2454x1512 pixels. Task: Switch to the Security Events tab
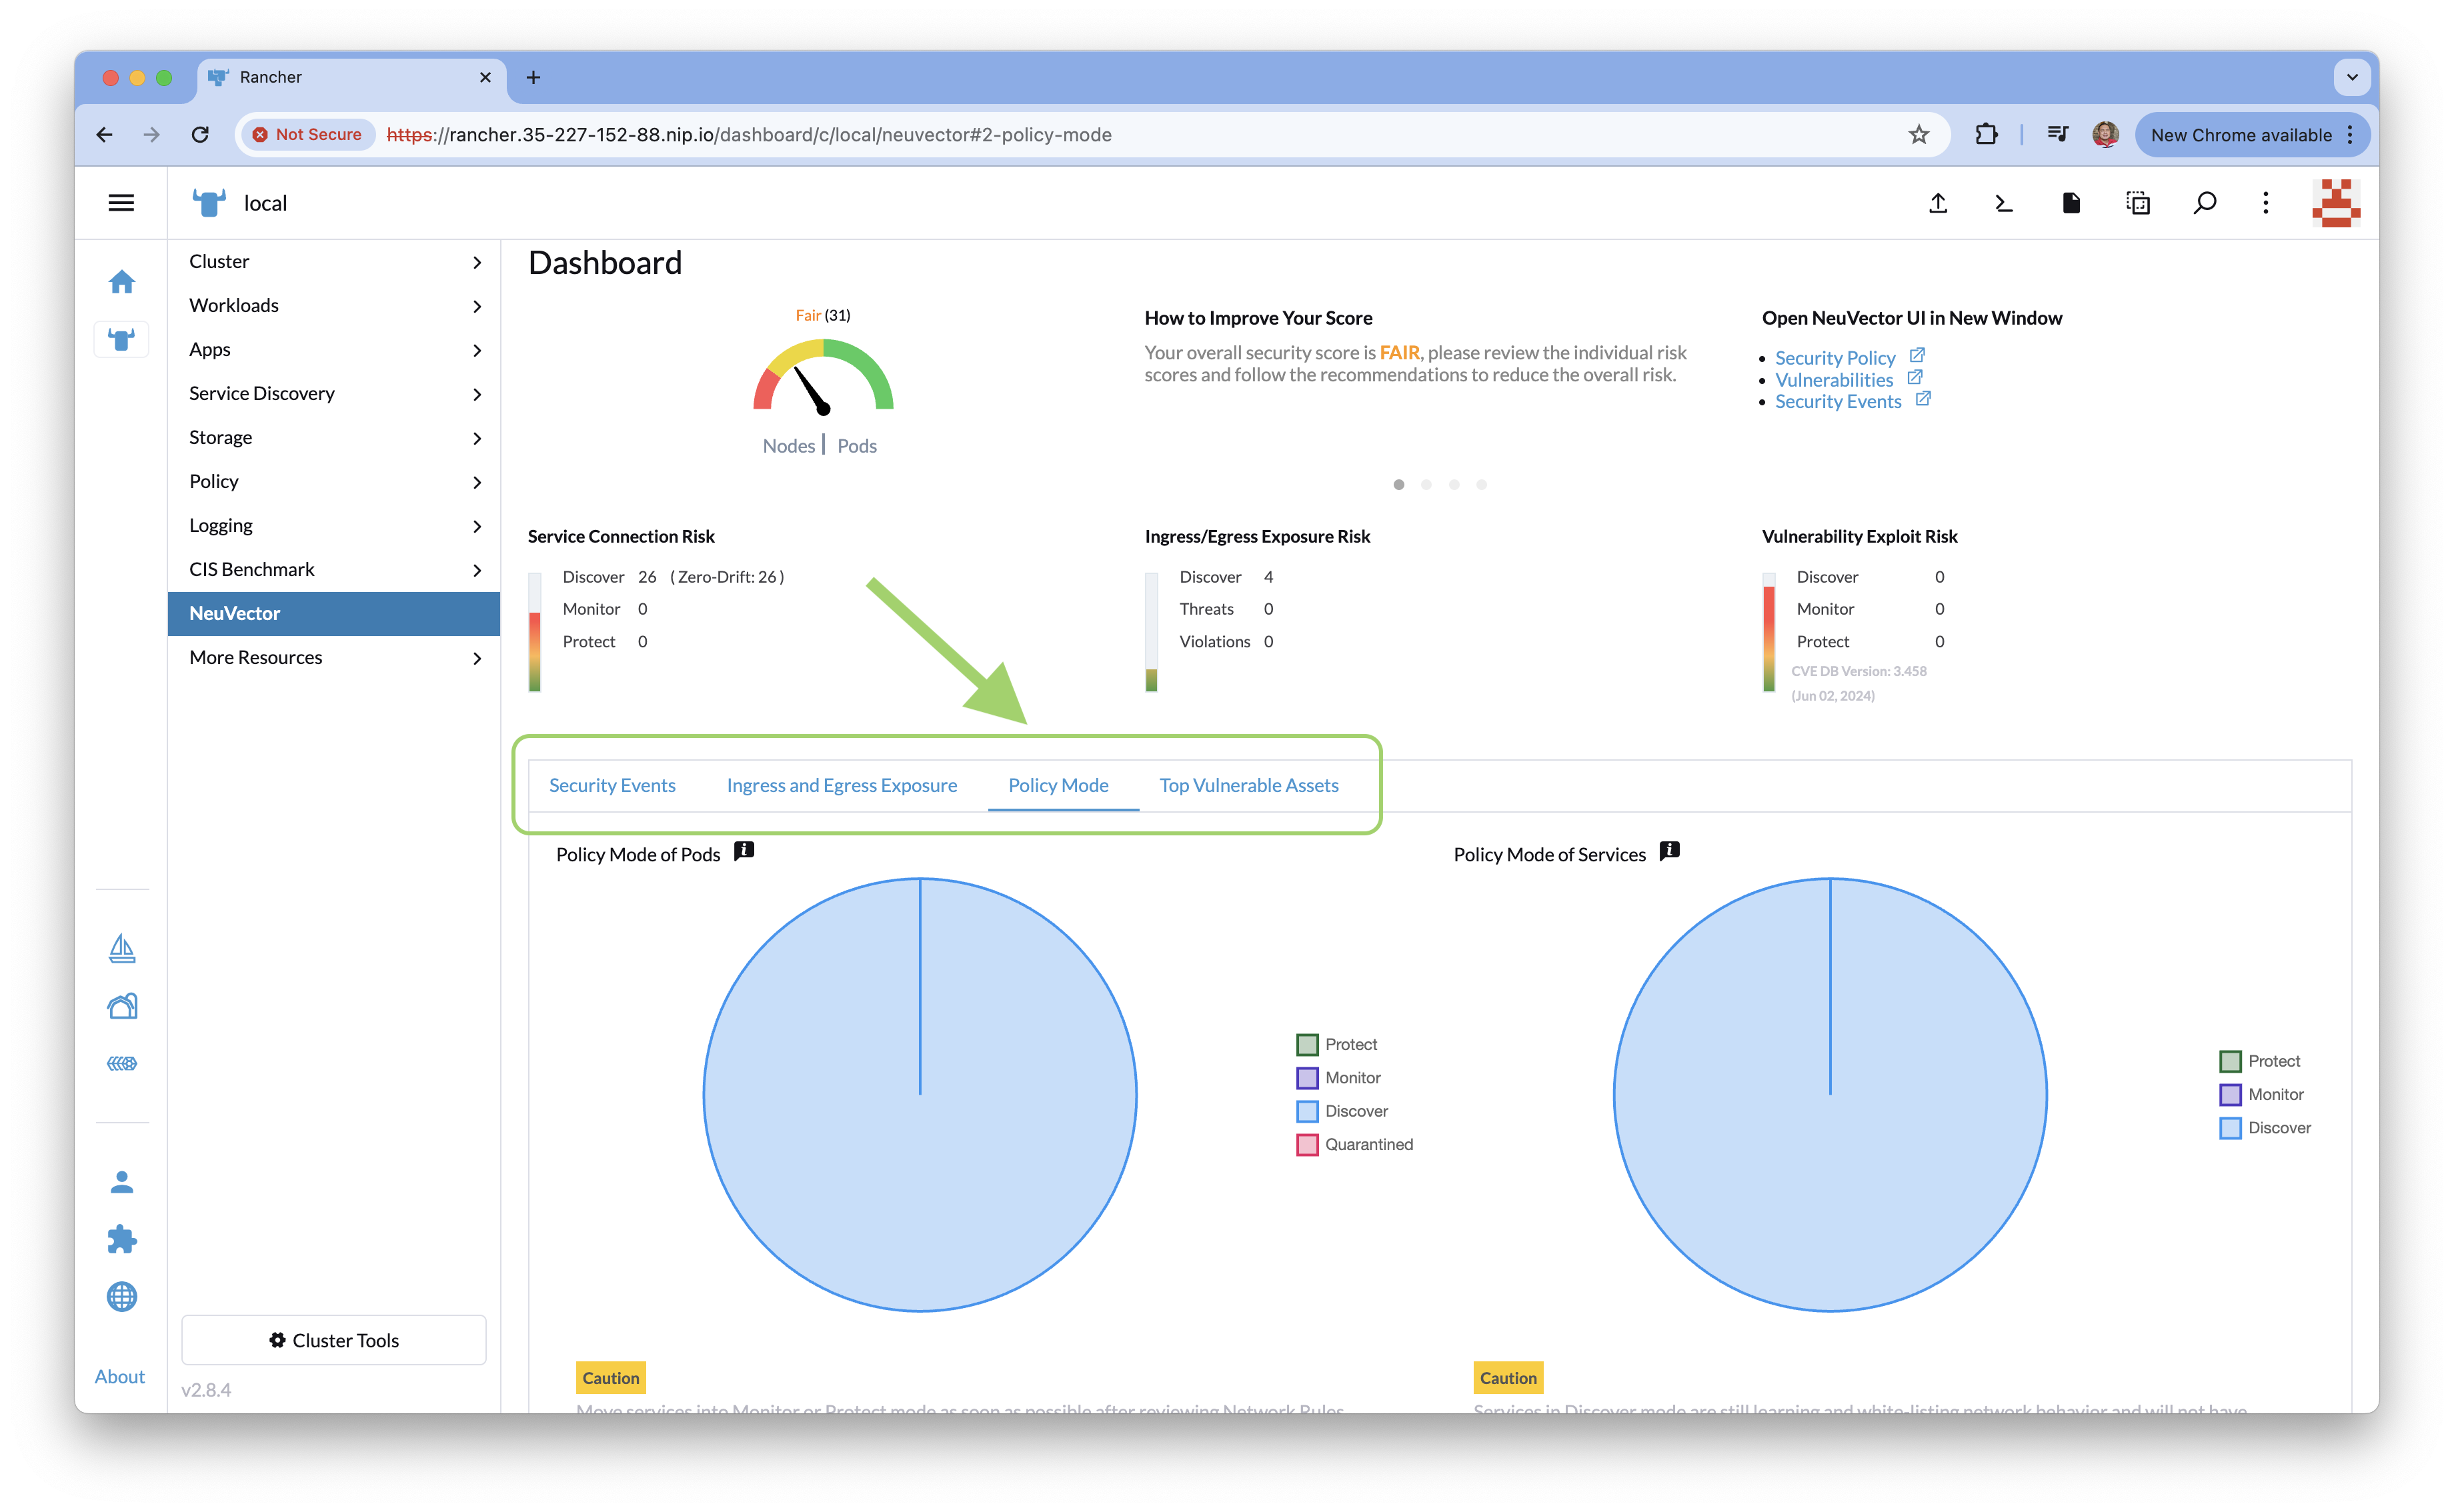click(x=612, y=785)
